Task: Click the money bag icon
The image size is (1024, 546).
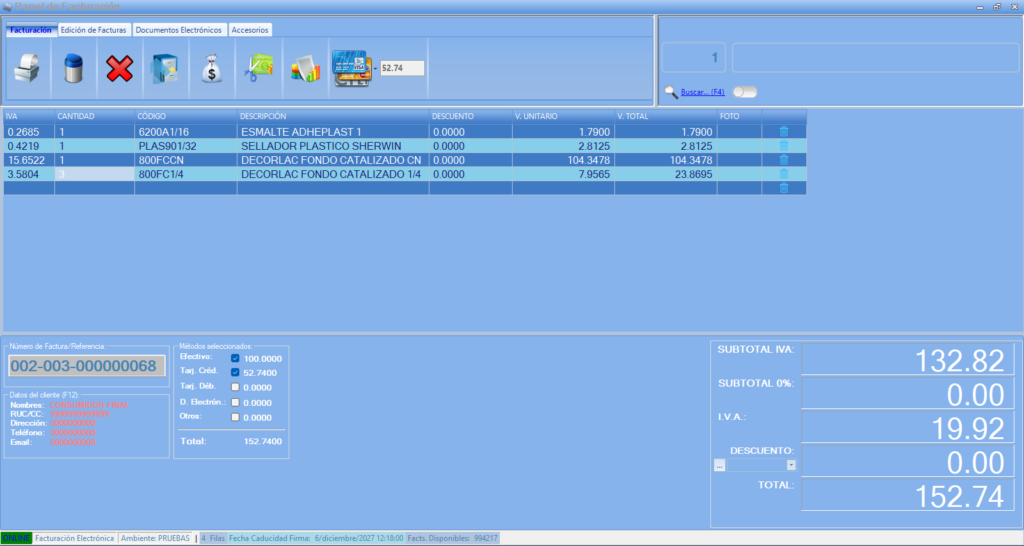Action: coord(212,68)
